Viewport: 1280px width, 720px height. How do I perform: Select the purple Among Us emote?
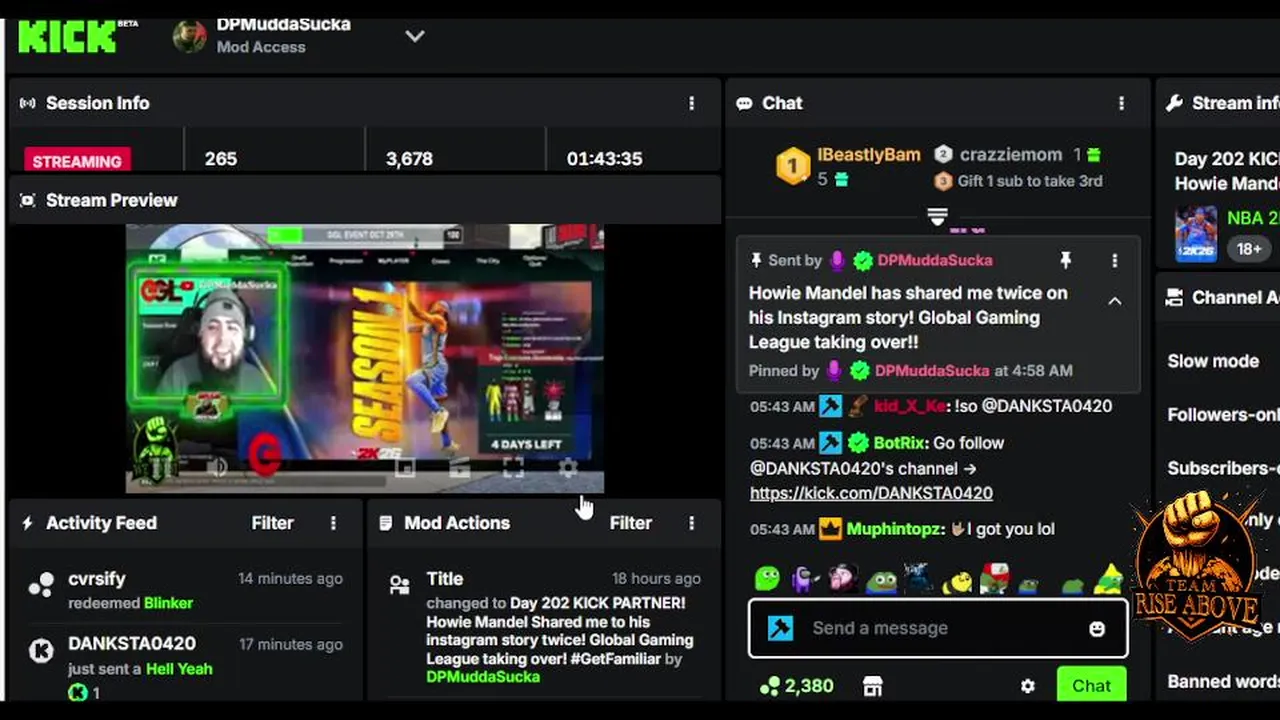tap(805, 578)
